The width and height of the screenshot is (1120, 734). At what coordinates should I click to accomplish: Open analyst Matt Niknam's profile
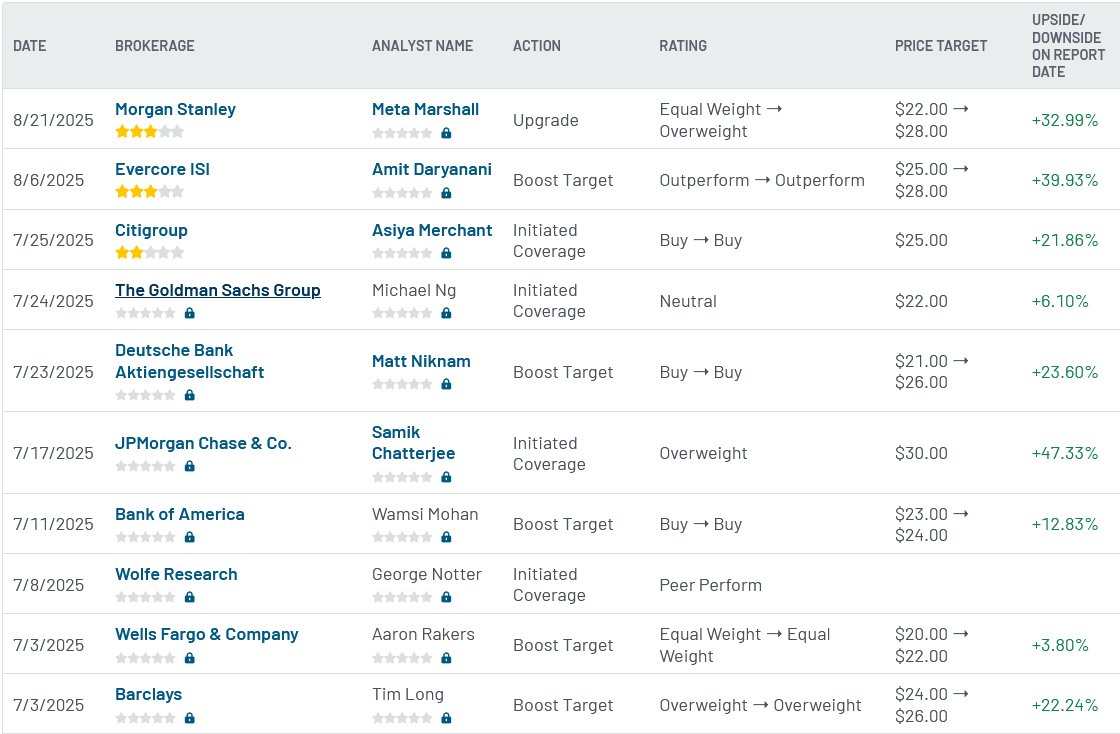pos(421,361)
